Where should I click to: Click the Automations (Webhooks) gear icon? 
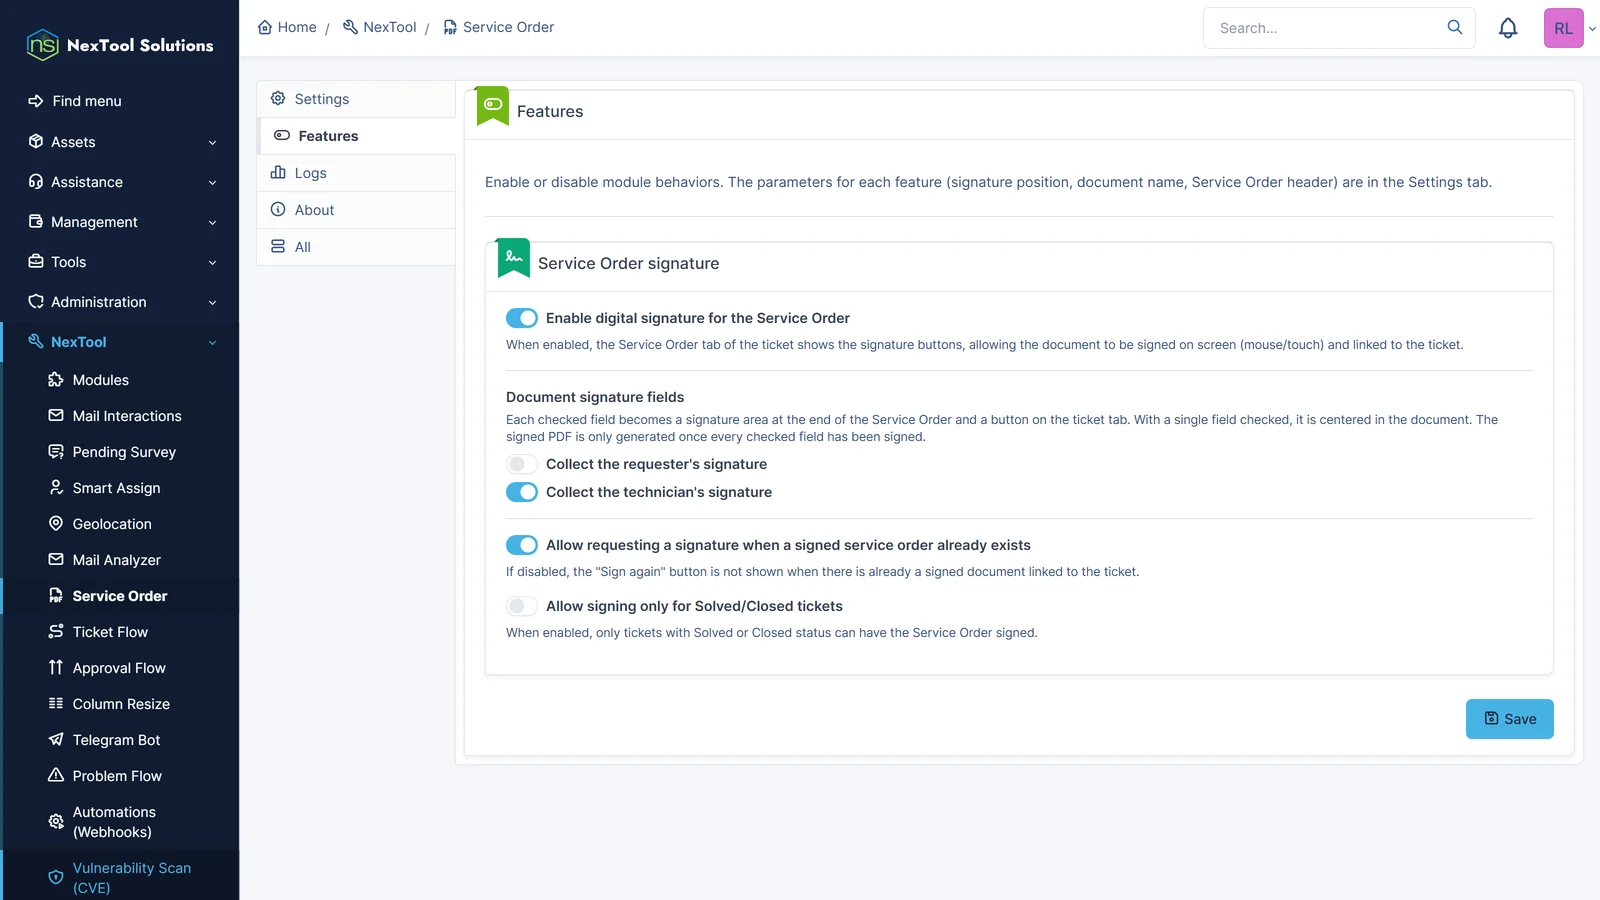[56, 822]
